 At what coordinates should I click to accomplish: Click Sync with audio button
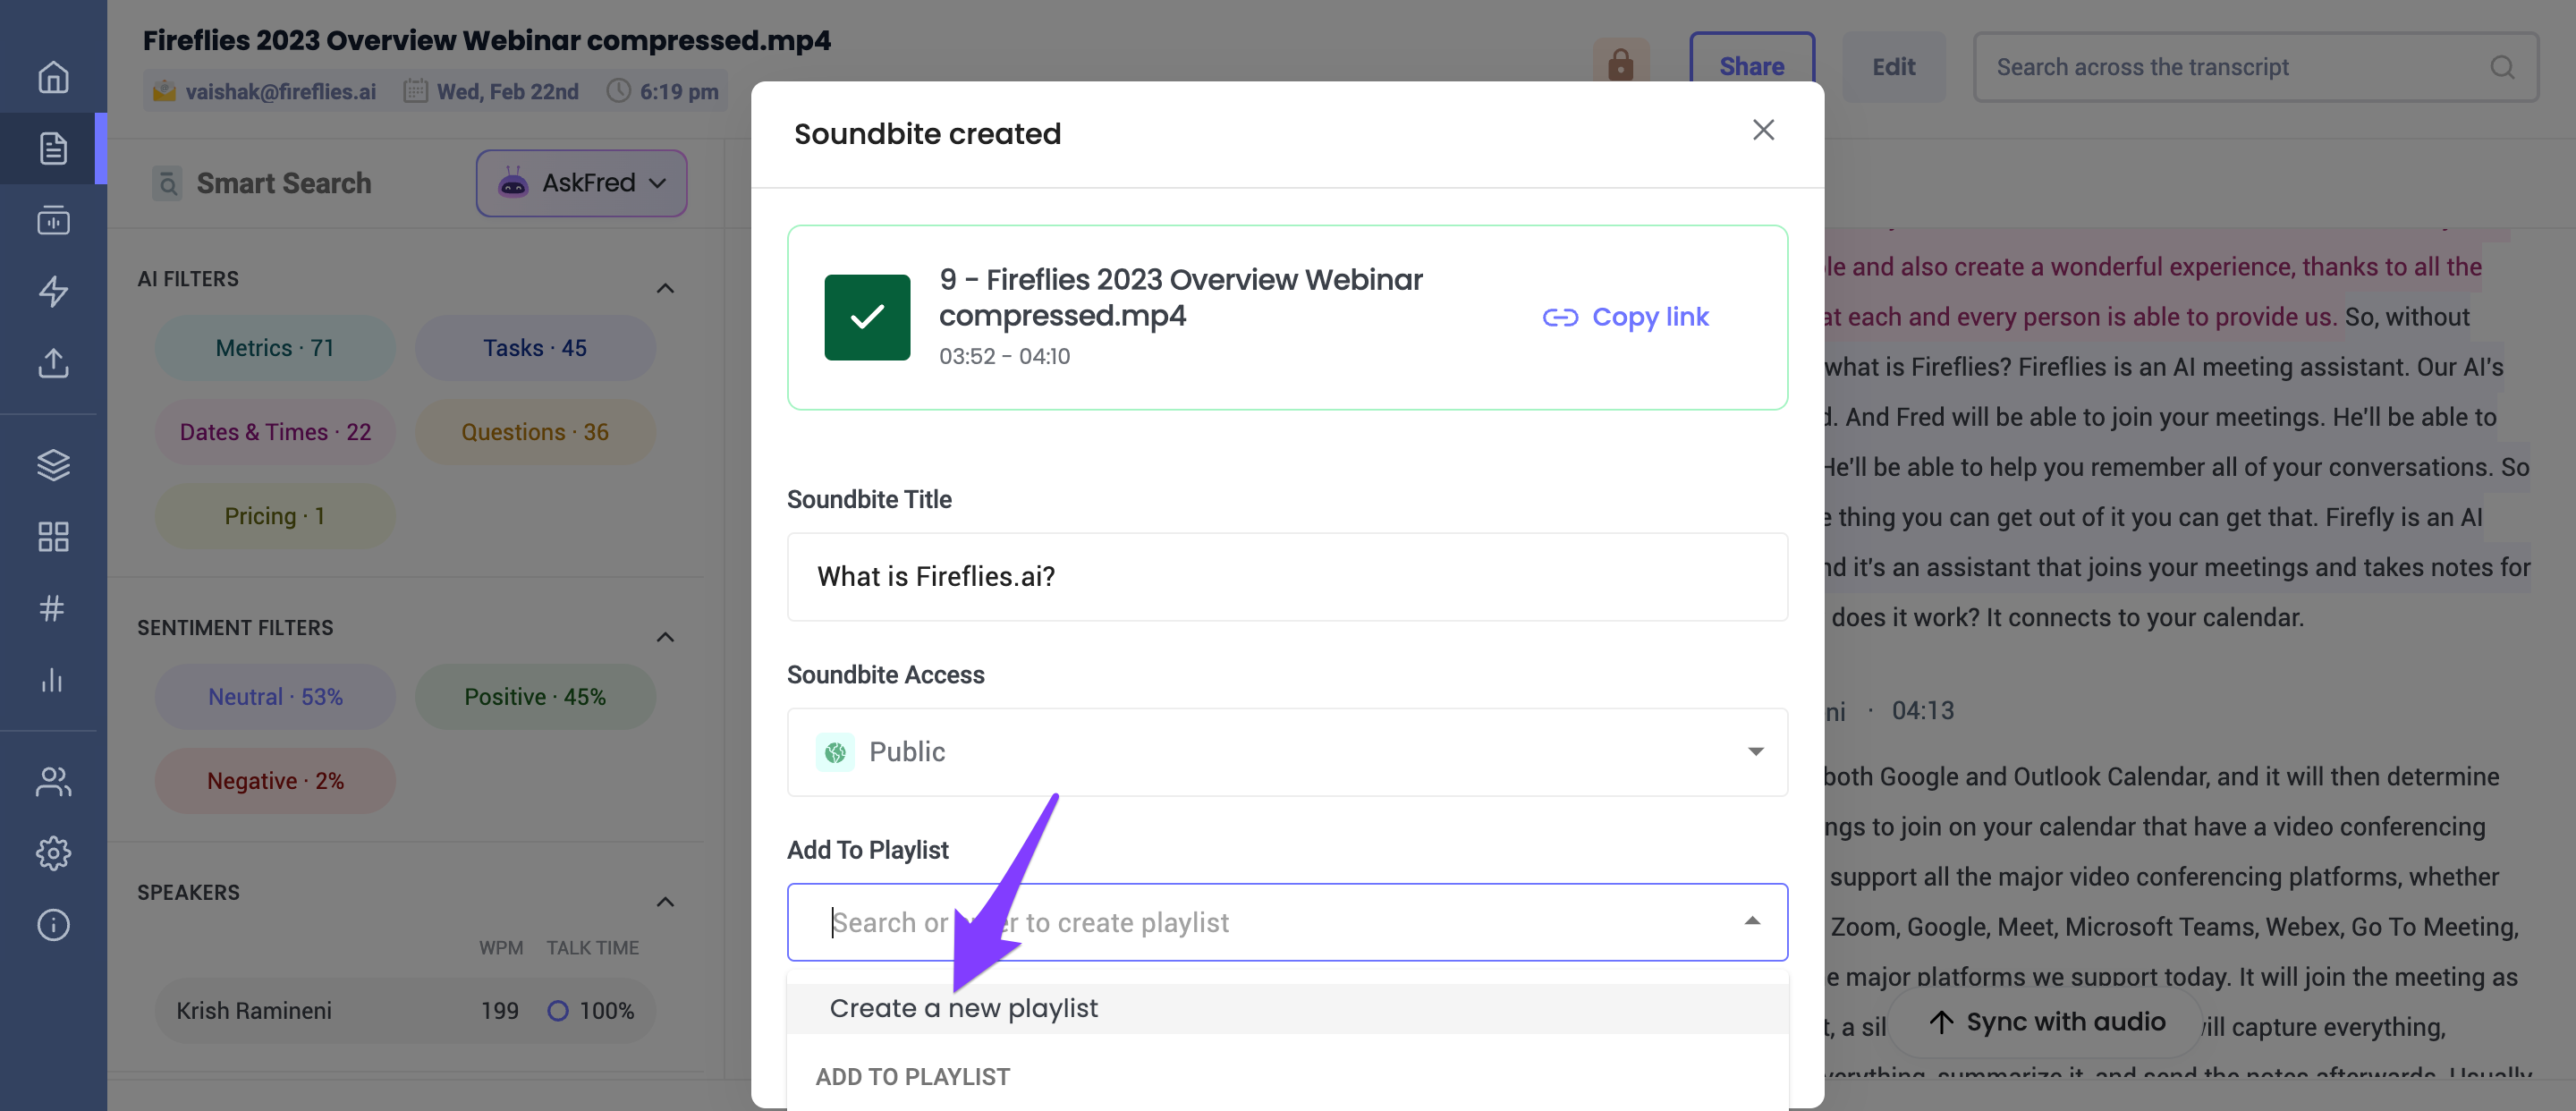click(2045, 1022)
